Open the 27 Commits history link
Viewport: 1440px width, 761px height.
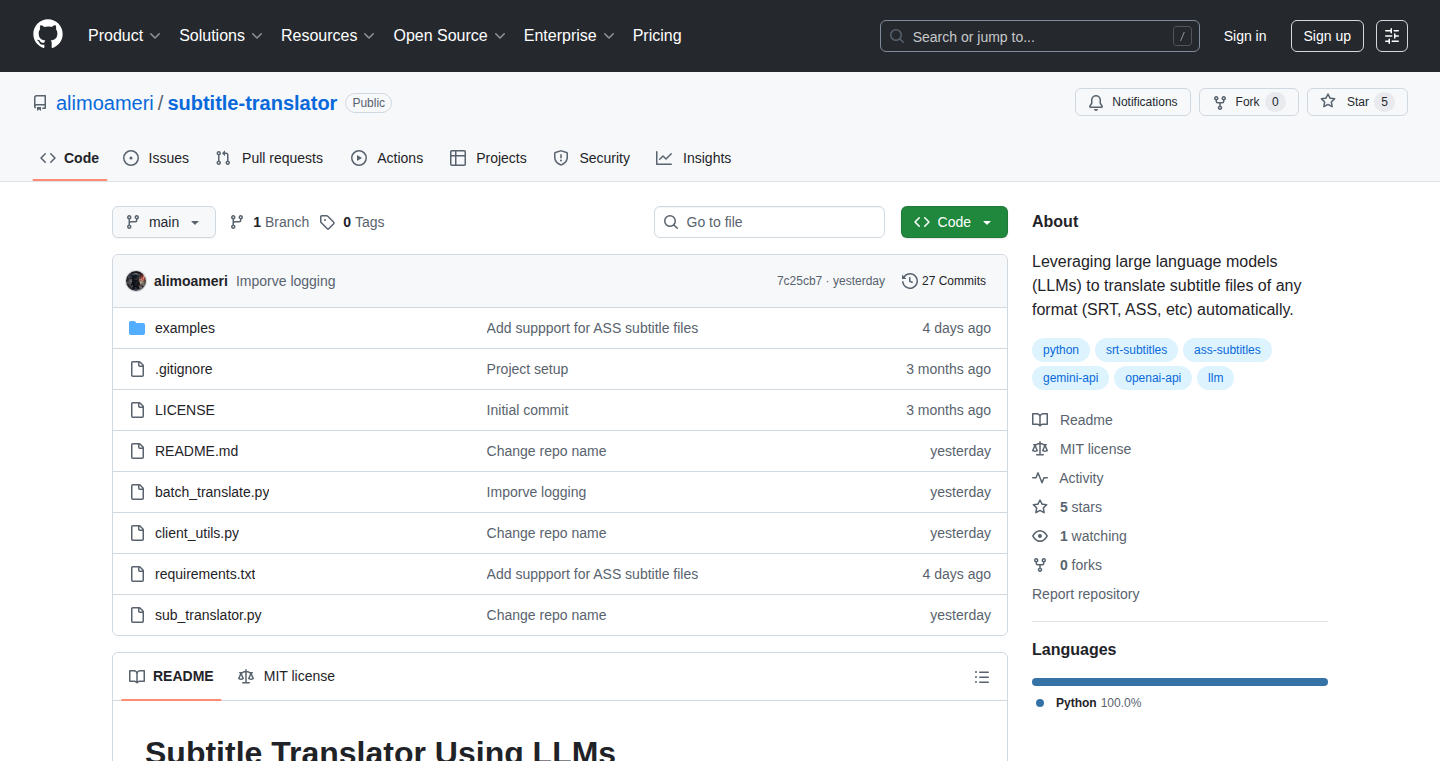(x=944, y=281)
